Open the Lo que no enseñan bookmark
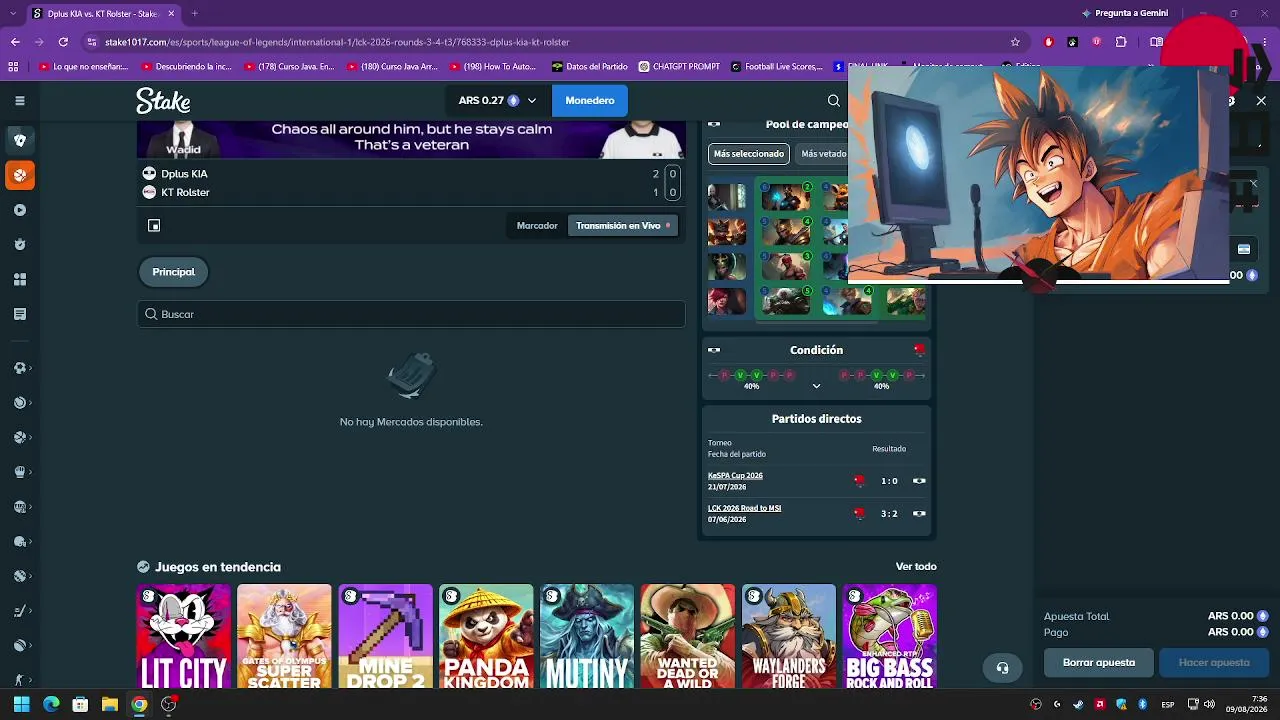 84,67
